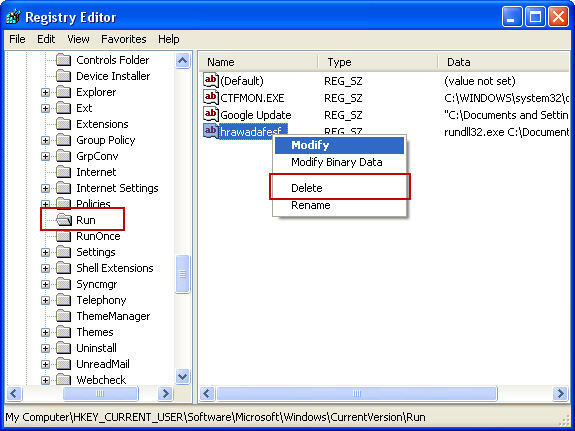Select the (Default) value icon

tap(210, 80)
